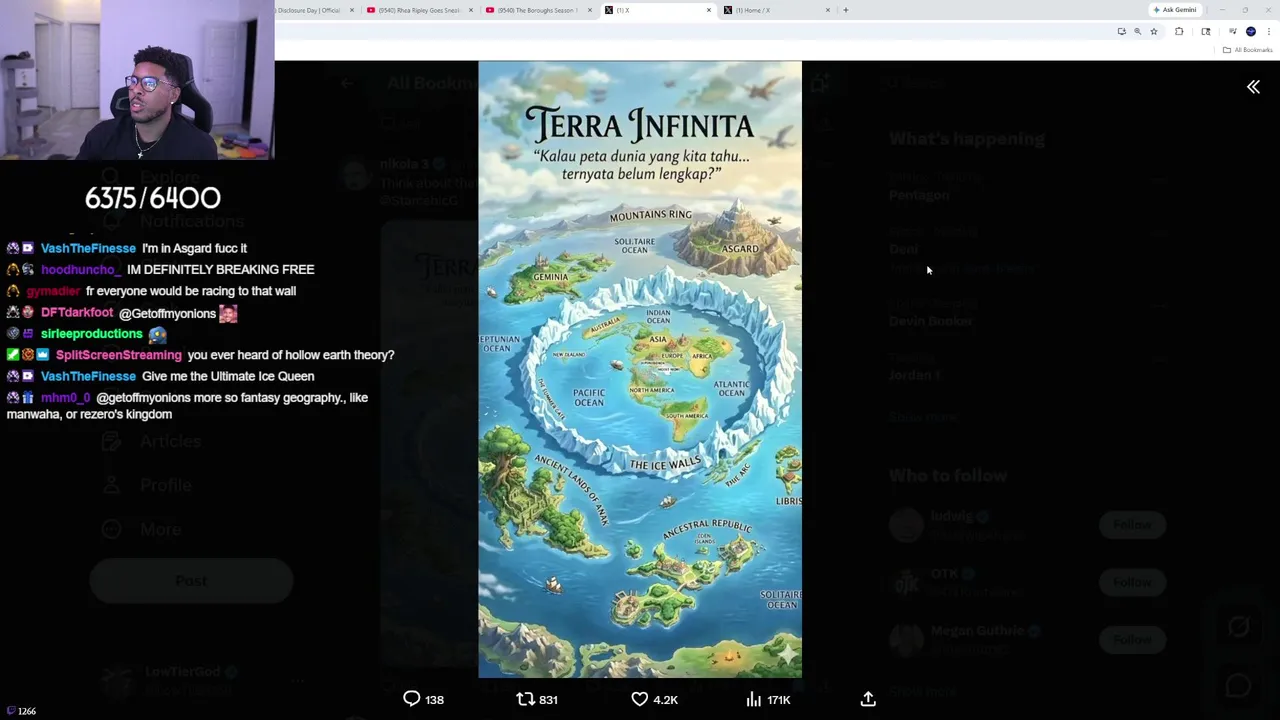Click mhm0_0 username in chat
Screen dimensions: 1280x720
coord(65,398)
